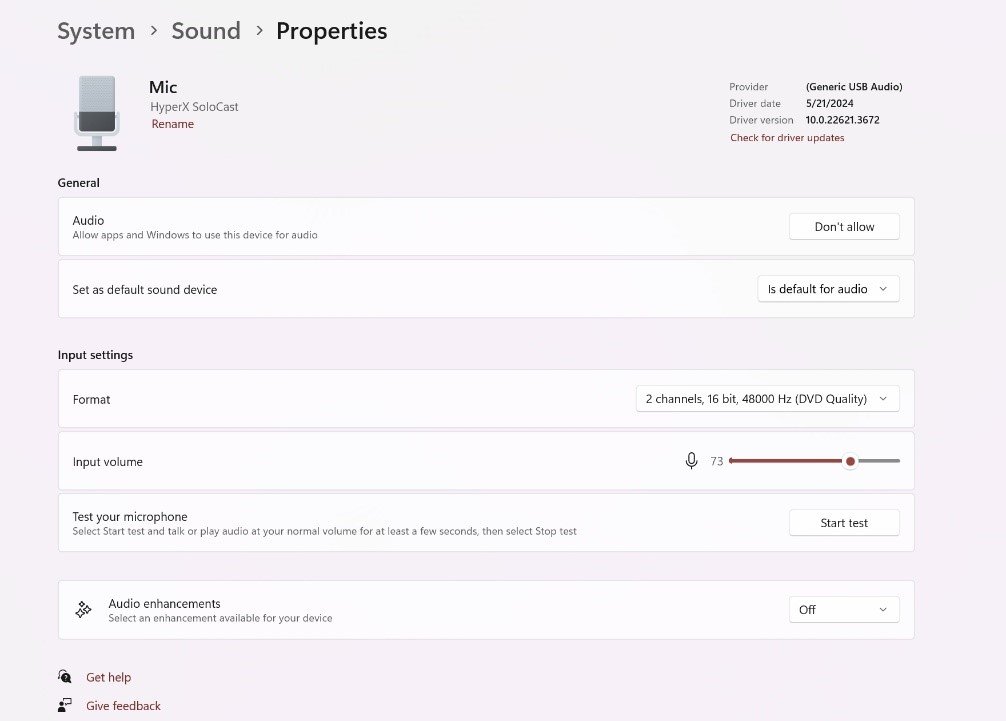This screenshot has width=1006, height=721.
Task: Click the Properties breadcrumb heading
Action: [331, 31]
